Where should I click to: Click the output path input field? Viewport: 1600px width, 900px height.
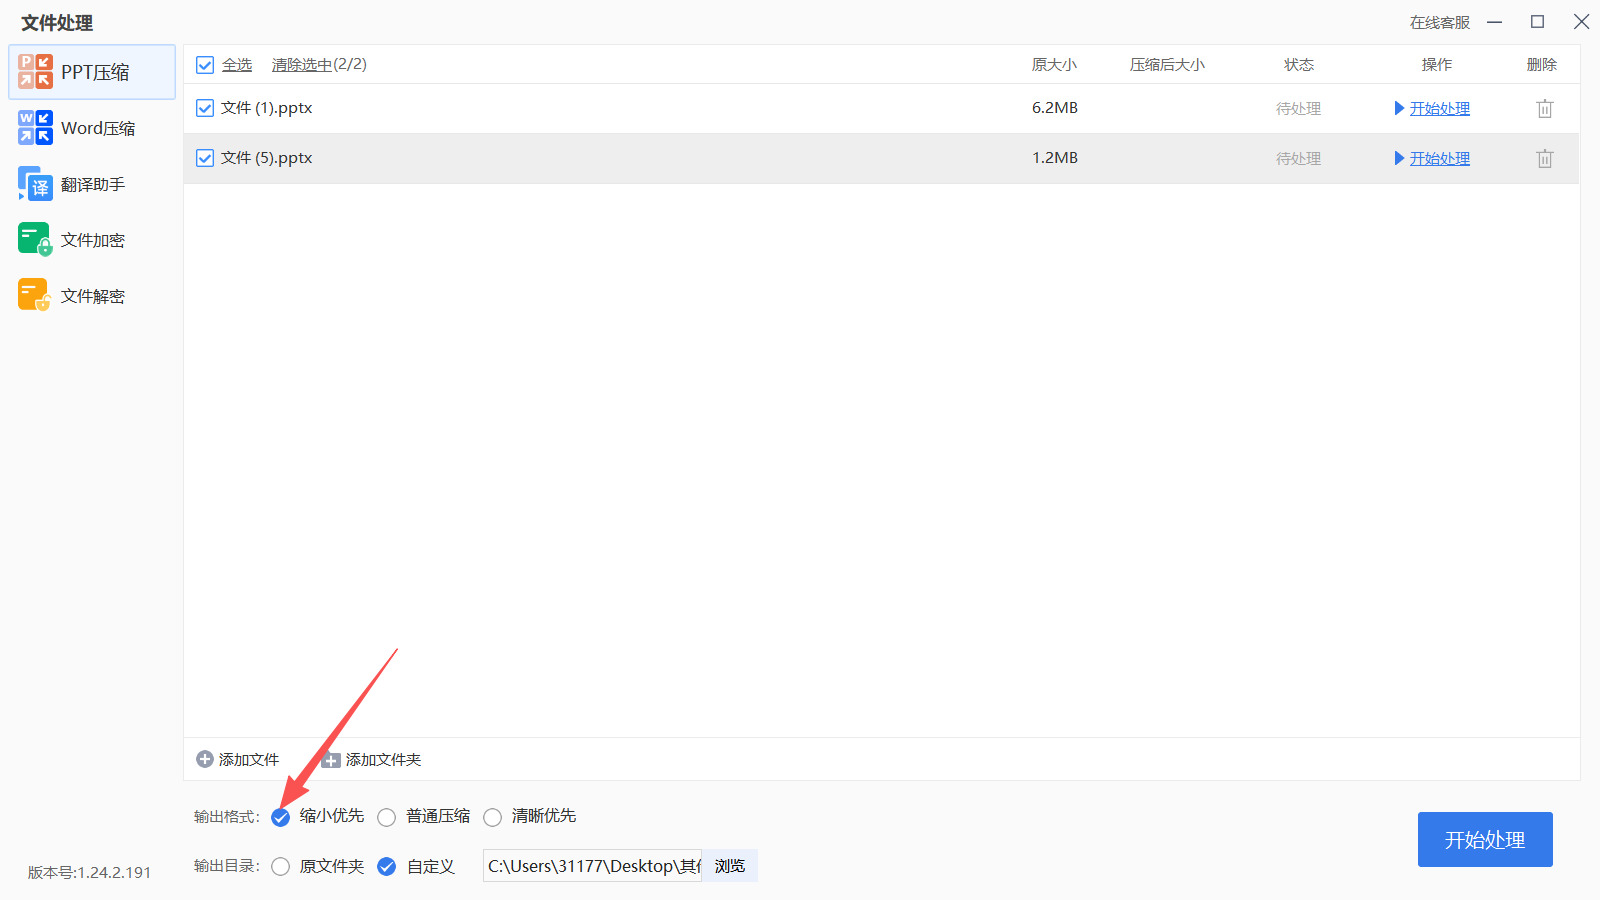(x=593, y=866)
